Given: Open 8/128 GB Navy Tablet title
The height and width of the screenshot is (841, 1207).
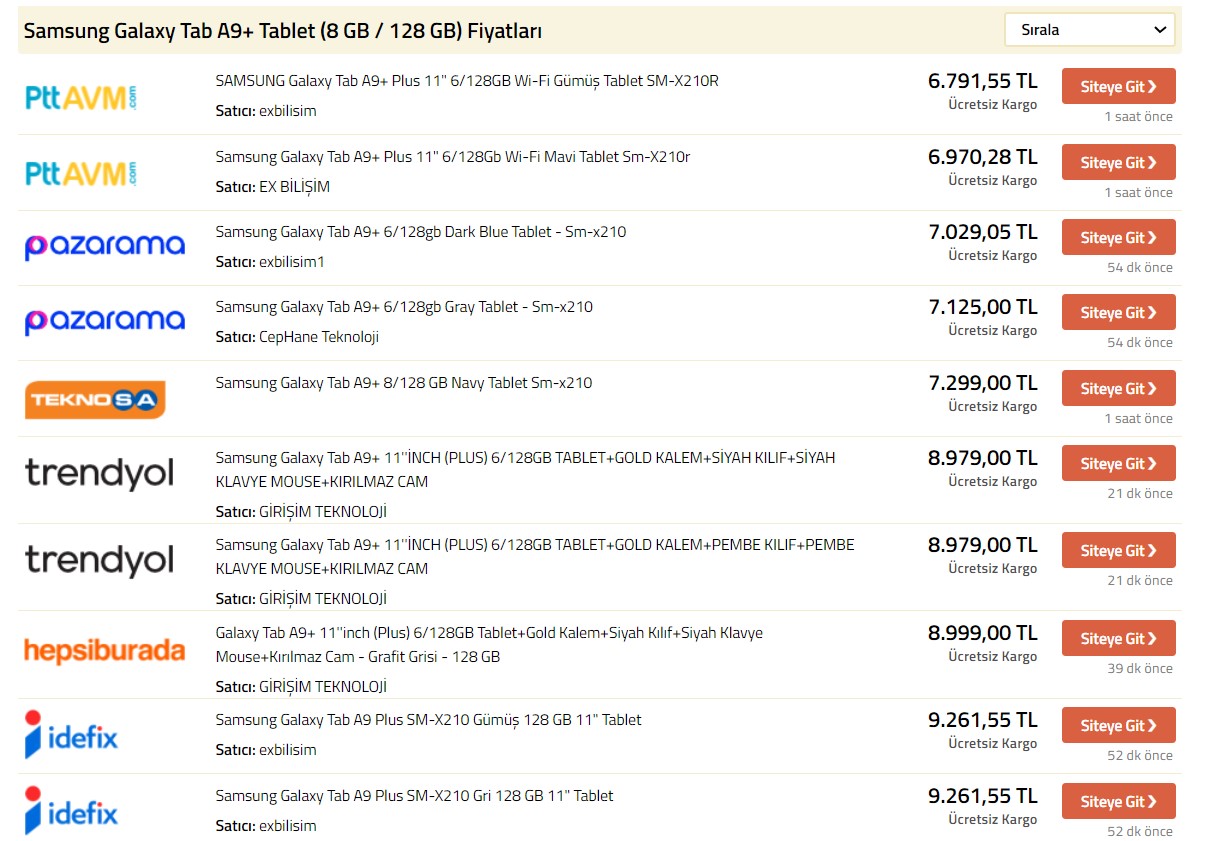Looking at the screenshot, I should [x=404, y=383].
